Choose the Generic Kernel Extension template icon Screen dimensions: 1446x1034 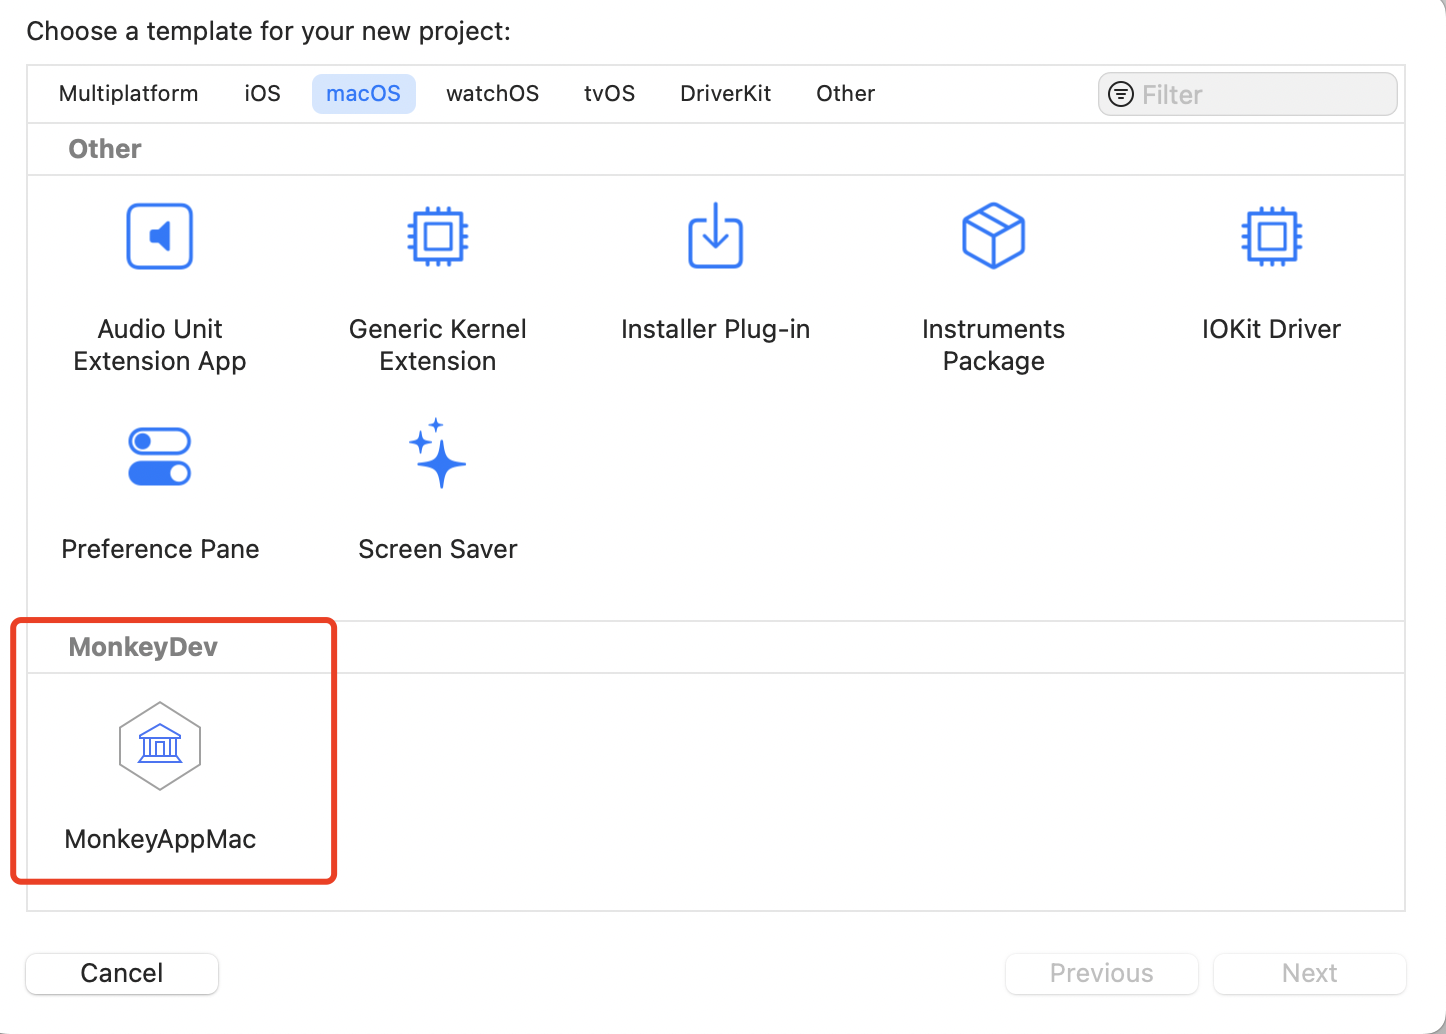coord(438,236)
